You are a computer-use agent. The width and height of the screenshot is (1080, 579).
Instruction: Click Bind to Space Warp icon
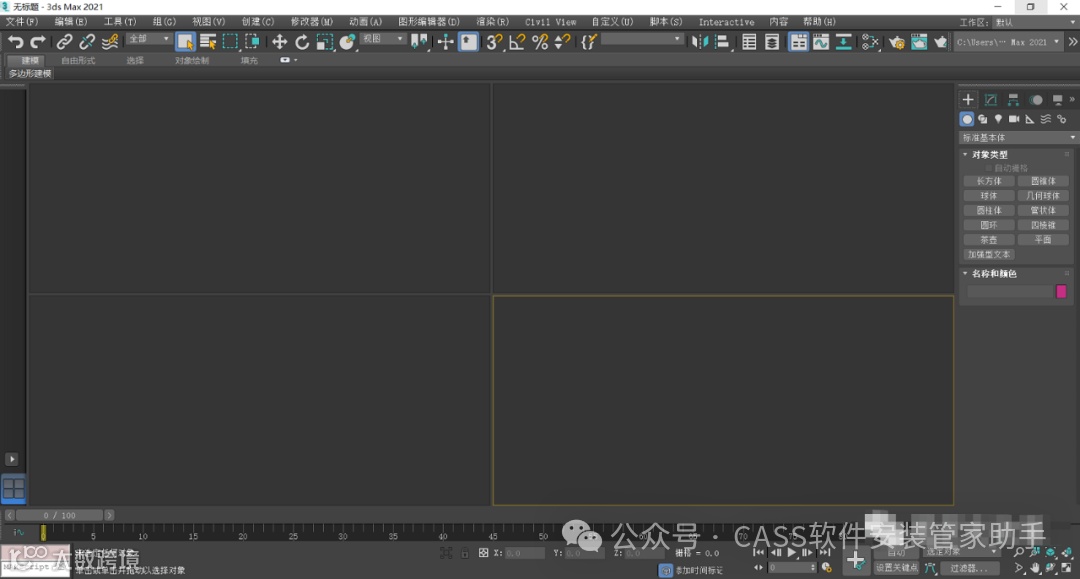(110, 42)
